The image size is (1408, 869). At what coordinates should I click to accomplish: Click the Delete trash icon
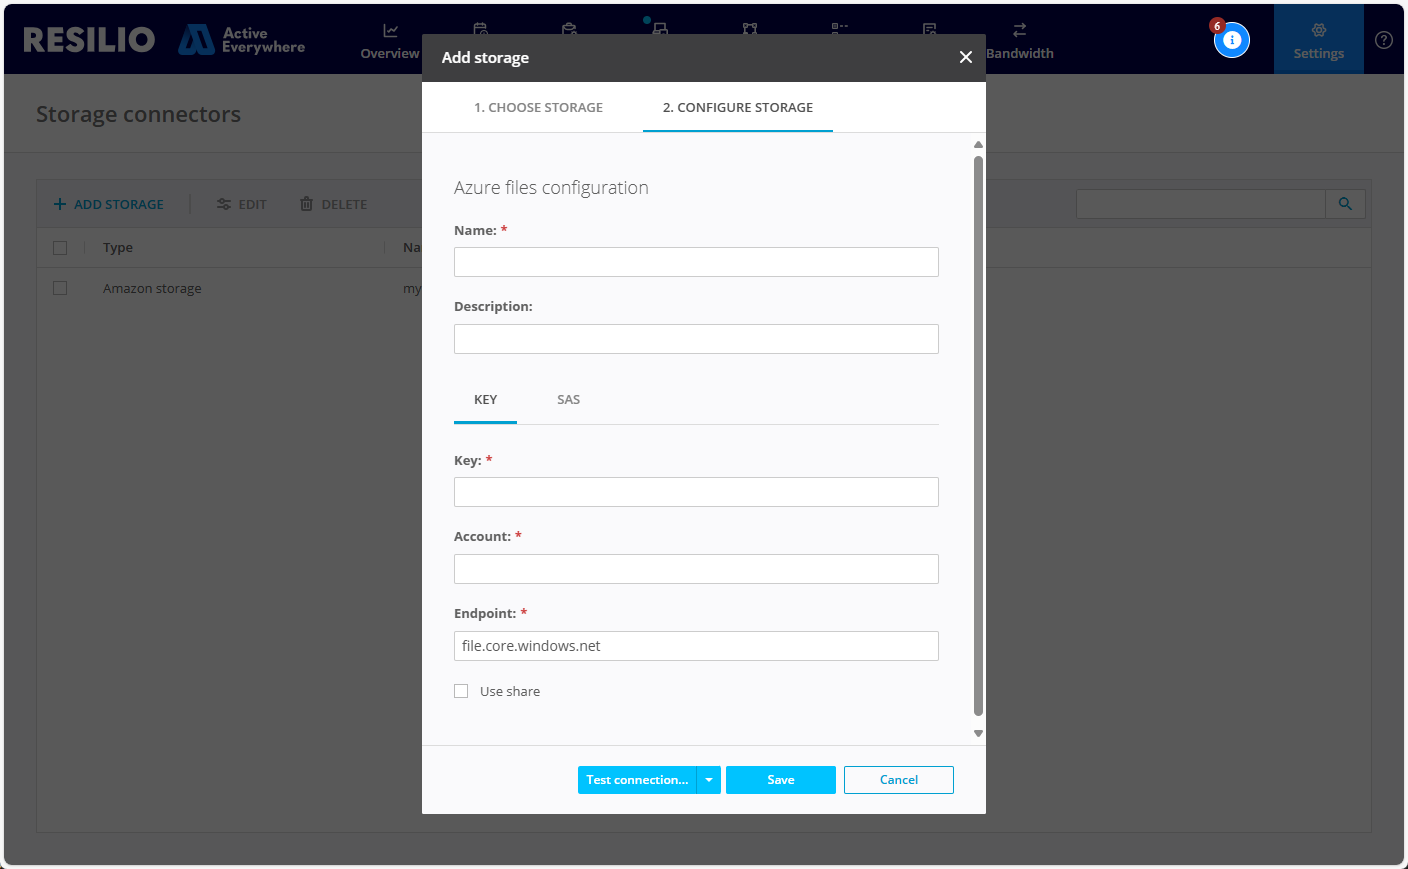click(305, 203)
